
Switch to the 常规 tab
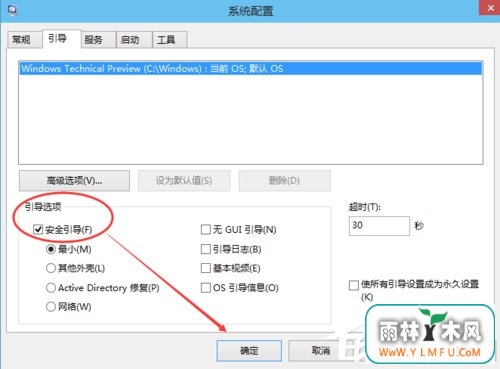25,40
